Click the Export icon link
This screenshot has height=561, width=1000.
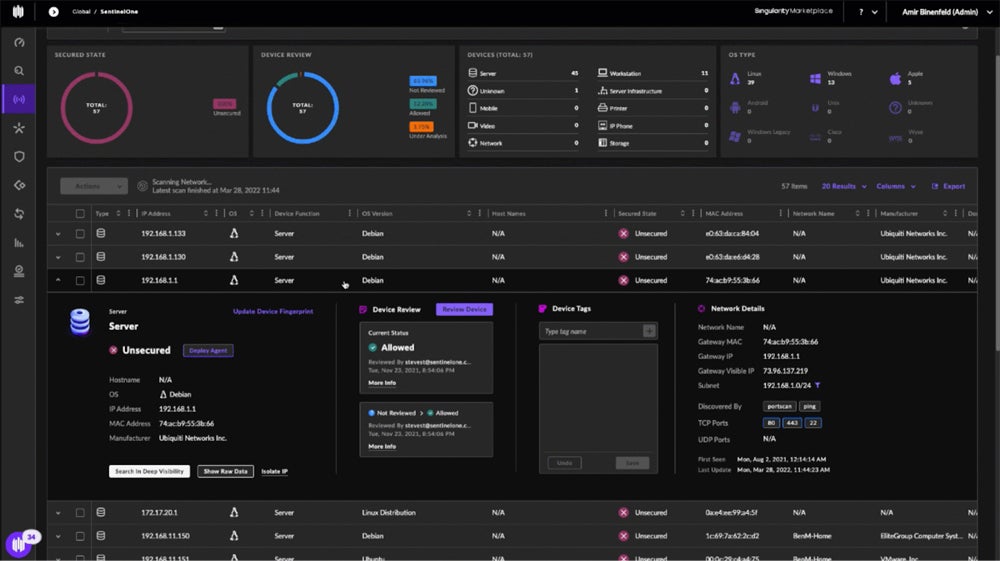[x=948, y=186]
